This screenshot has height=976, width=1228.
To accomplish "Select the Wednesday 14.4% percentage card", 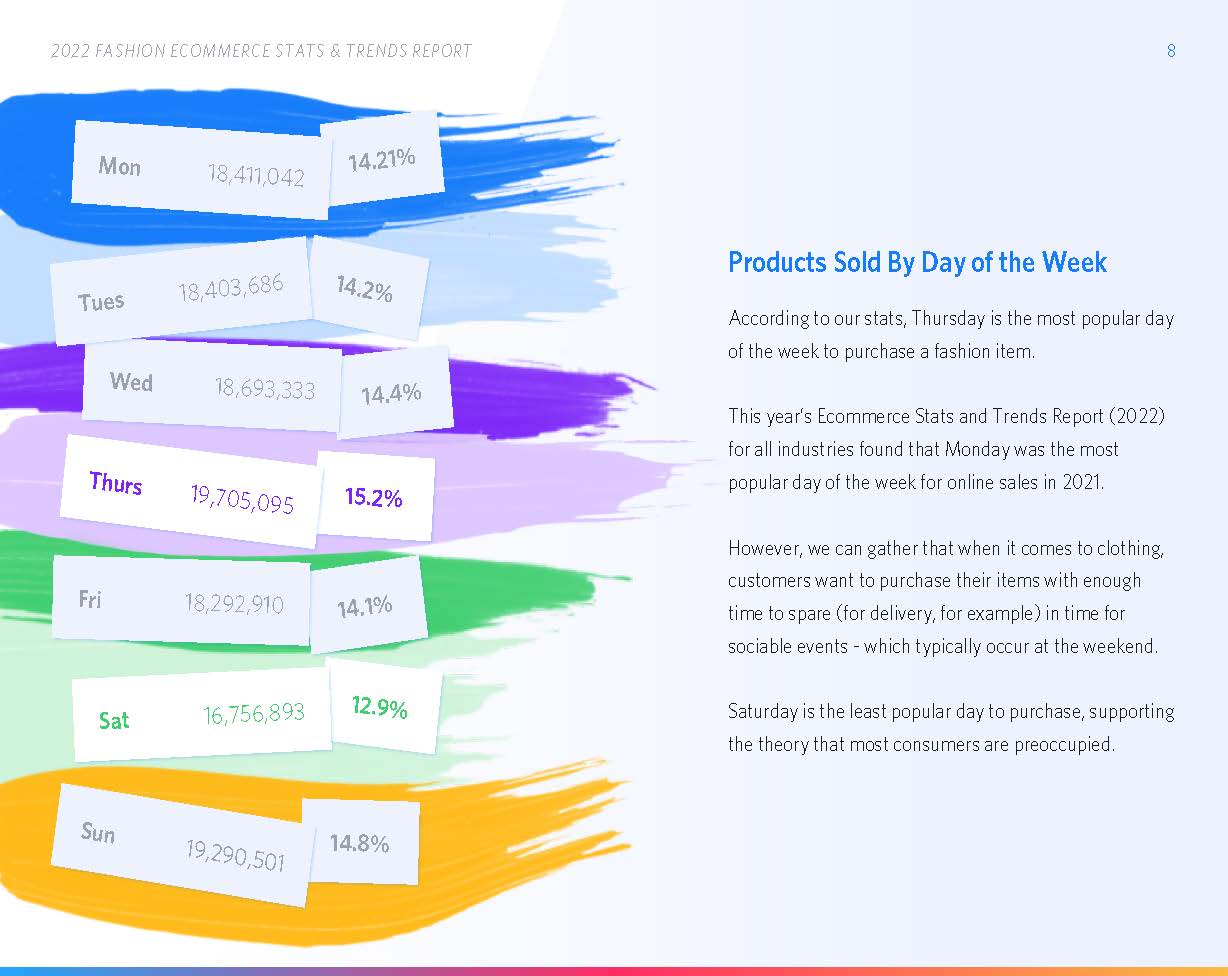I will 391,393.
